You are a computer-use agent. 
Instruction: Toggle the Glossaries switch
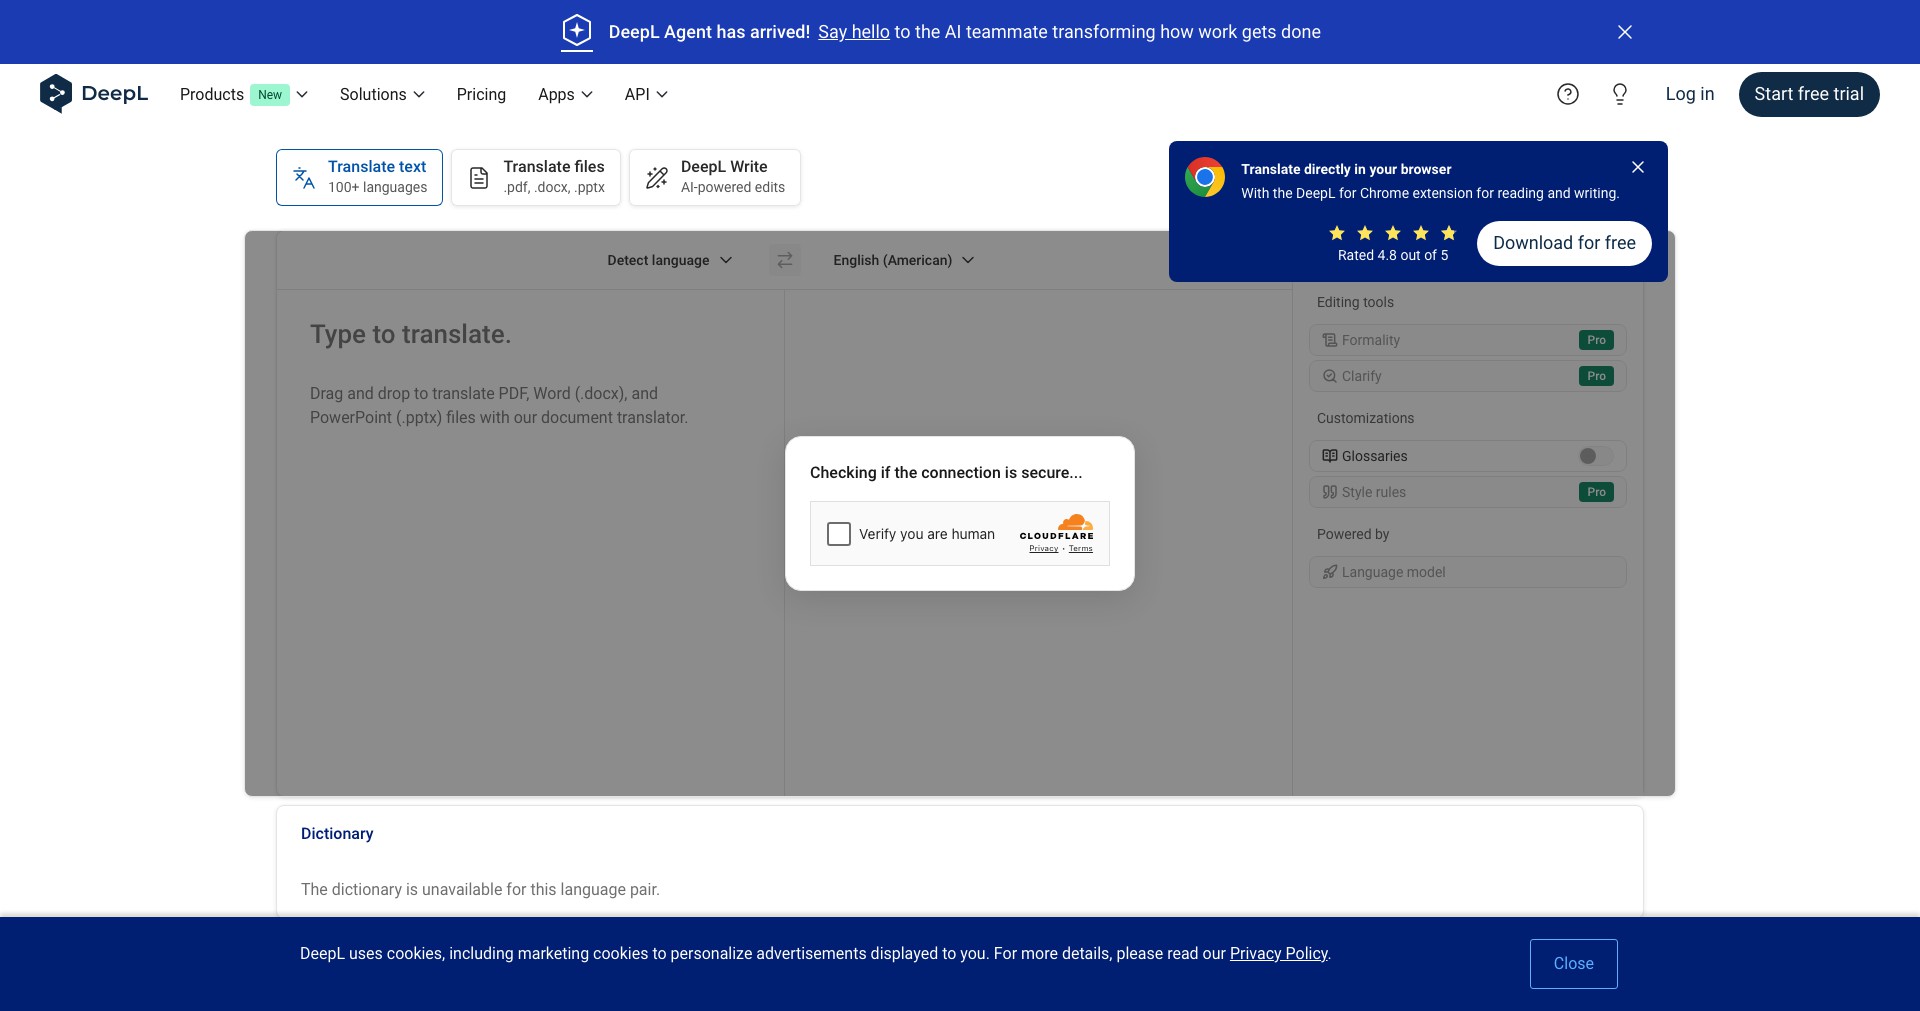[x=1595, y=456]
